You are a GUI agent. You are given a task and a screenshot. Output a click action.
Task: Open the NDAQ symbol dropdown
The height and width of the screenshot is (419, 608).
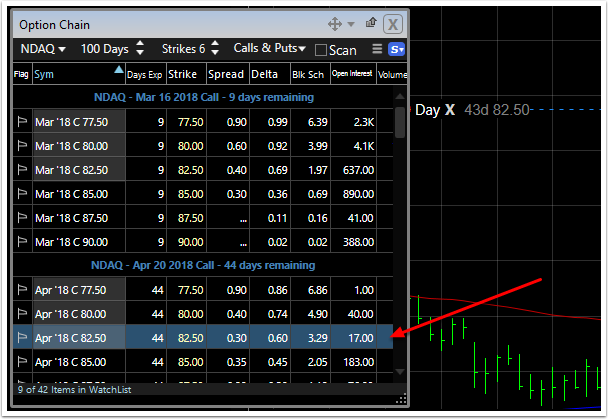point(43,49)
